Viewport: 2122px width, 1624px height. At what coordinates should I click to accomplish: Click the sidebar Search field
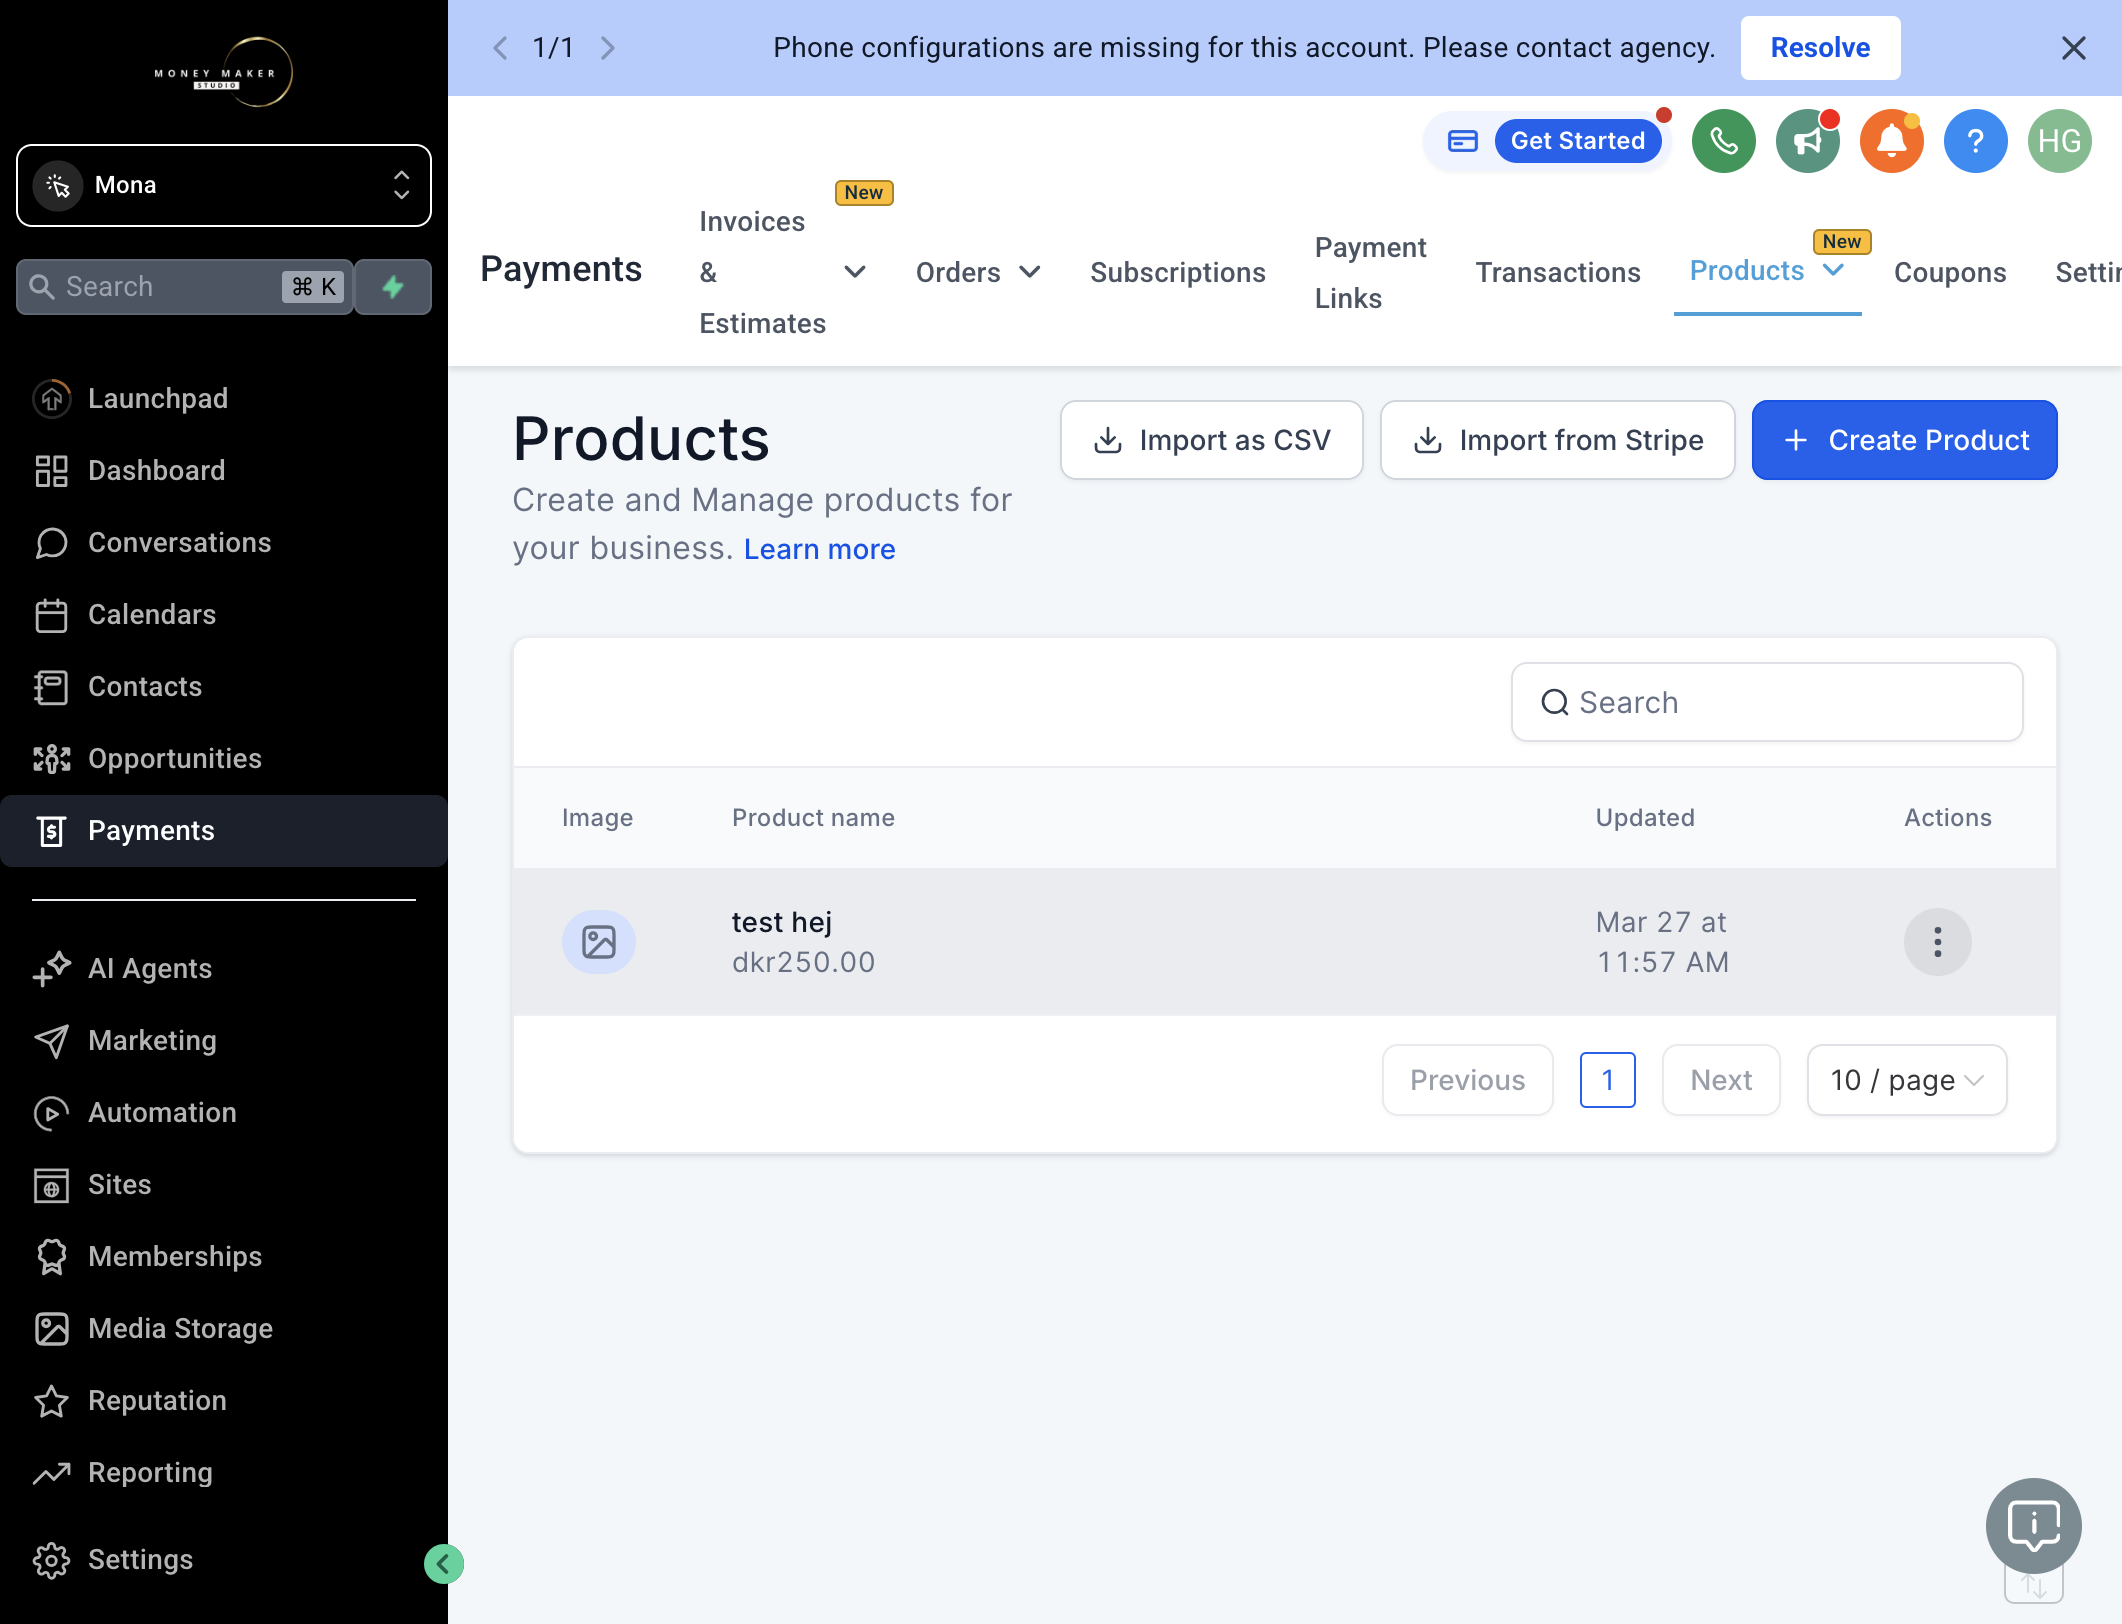point(185,287)
